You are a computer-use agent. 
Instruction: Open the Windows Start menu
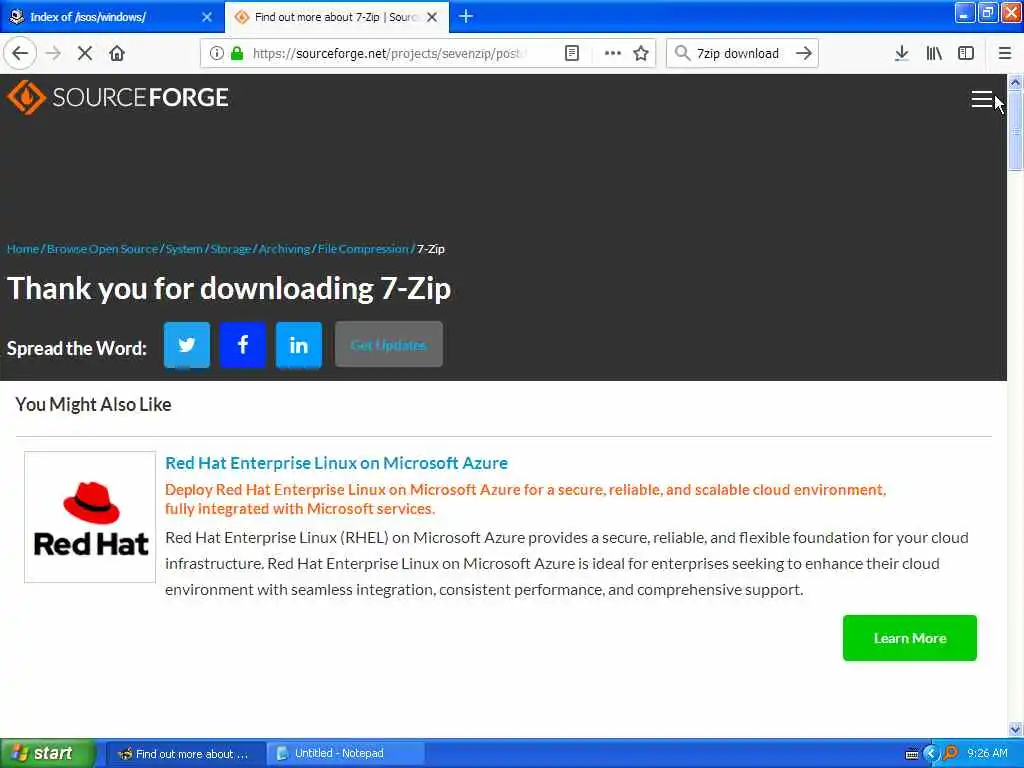coord(48,753)
